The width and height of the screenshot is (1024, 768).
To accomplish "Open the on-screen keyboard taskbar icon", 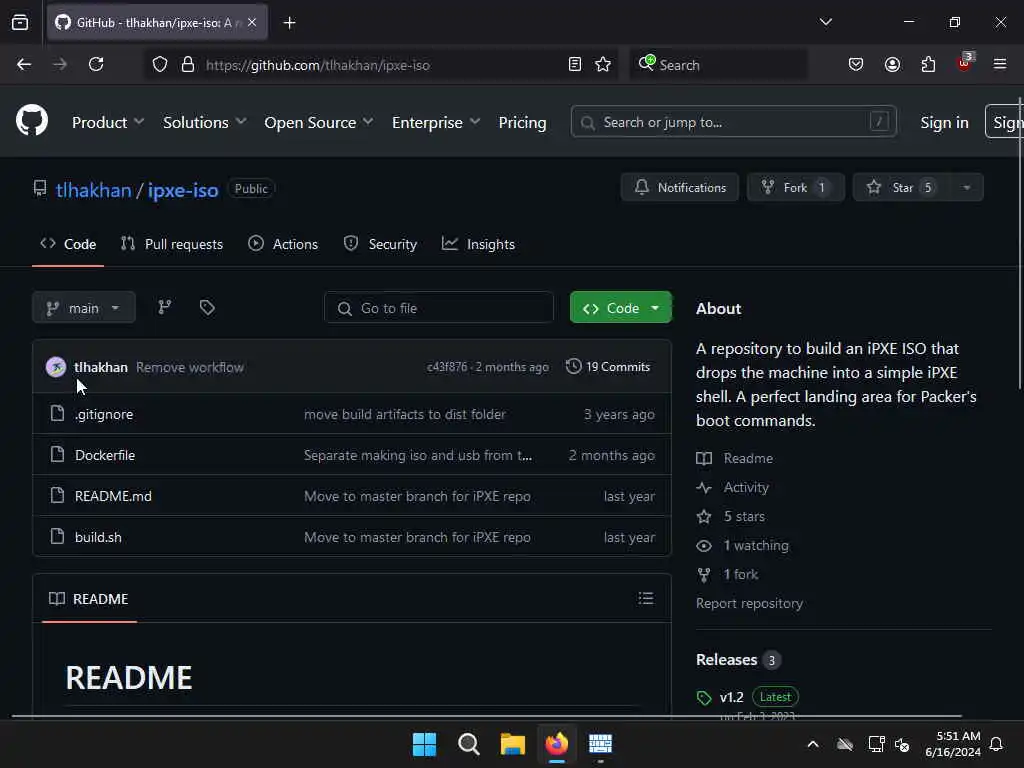I will tap(600, 744).
